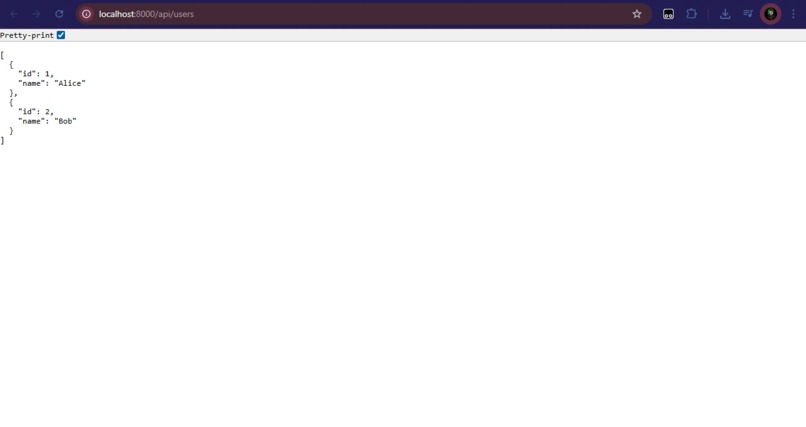This screenshot has width=806, height=427.
Task: Click the Pretty-print label text
Action: point(27,35)
